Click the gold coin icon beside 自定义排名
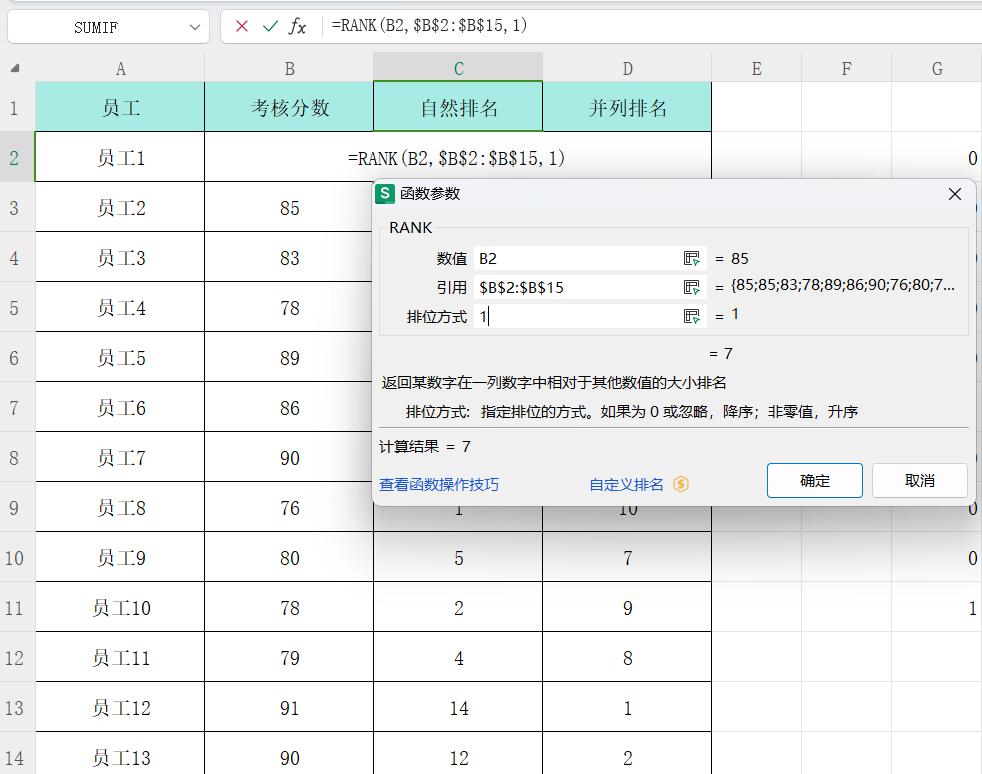Screen dimensions: 982x774 click(x=681, y=484)
